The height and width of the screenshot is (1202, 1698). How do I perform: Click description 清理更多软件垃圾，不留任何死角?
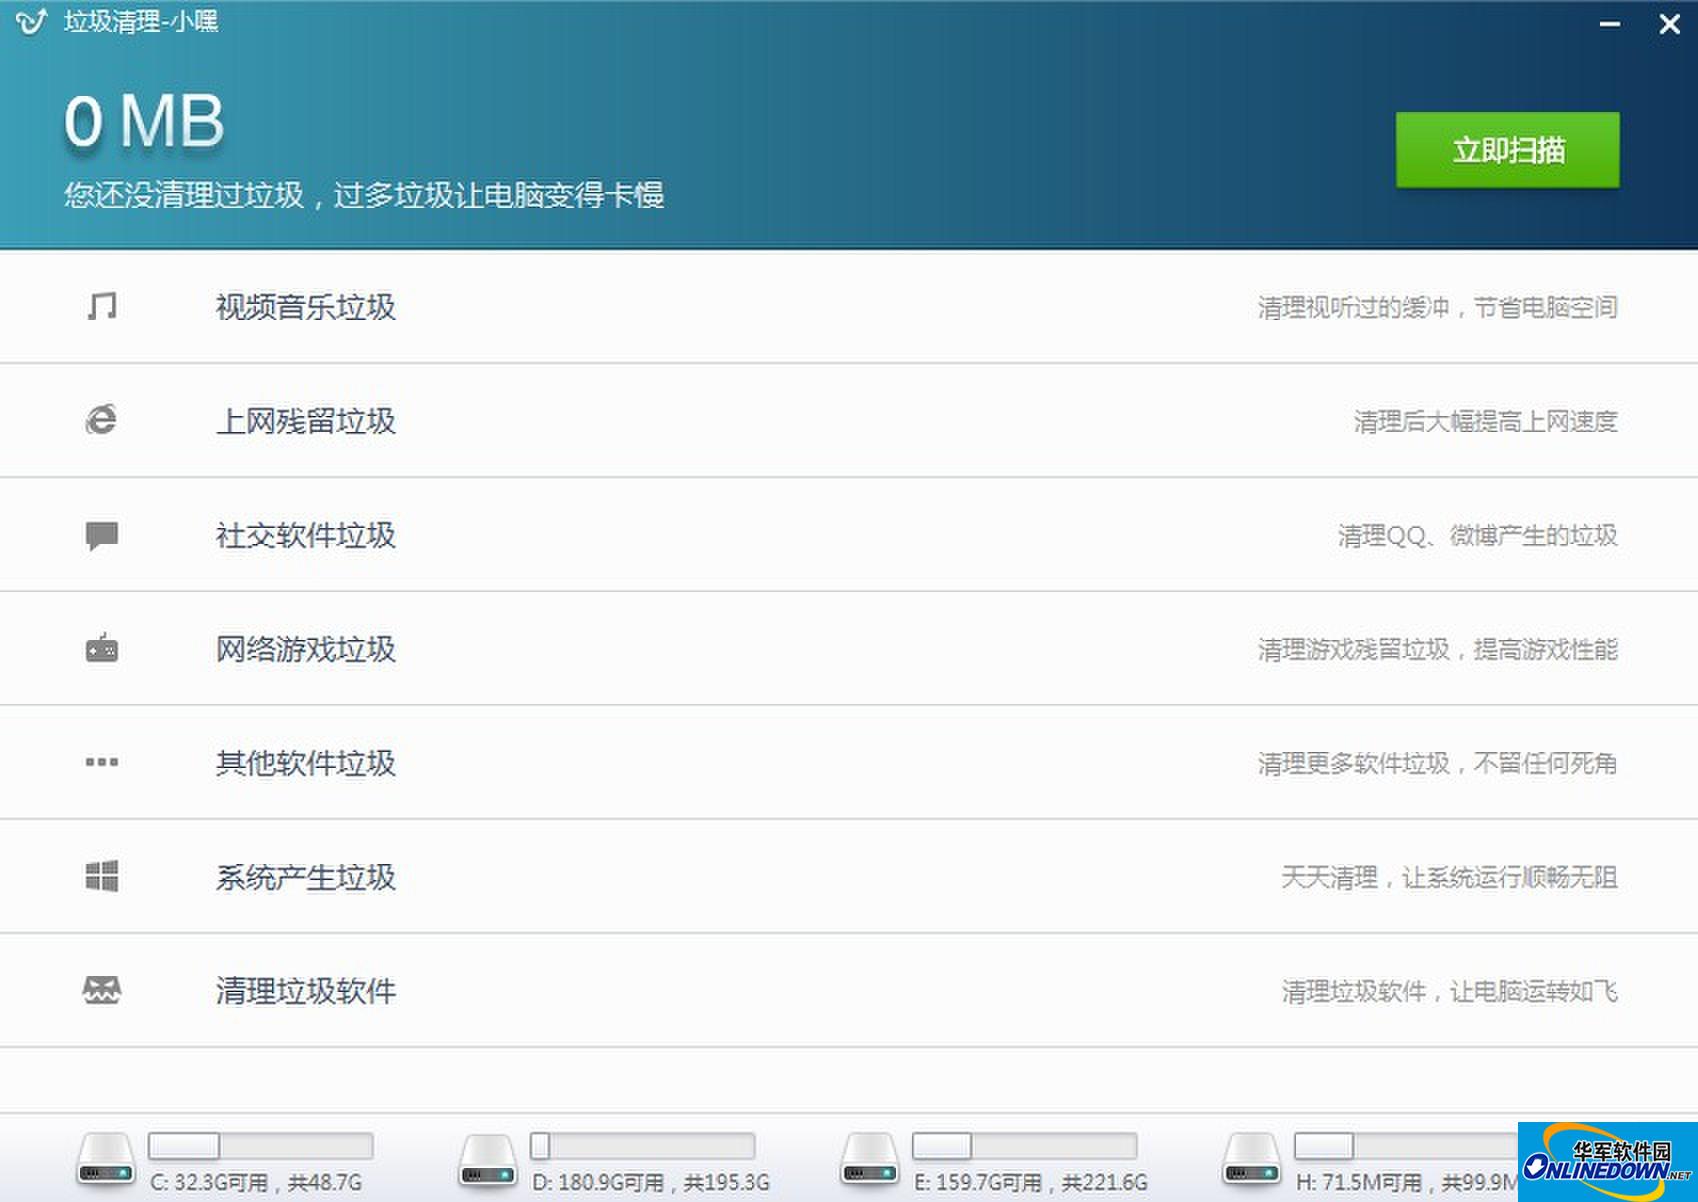click(1438, 763)
